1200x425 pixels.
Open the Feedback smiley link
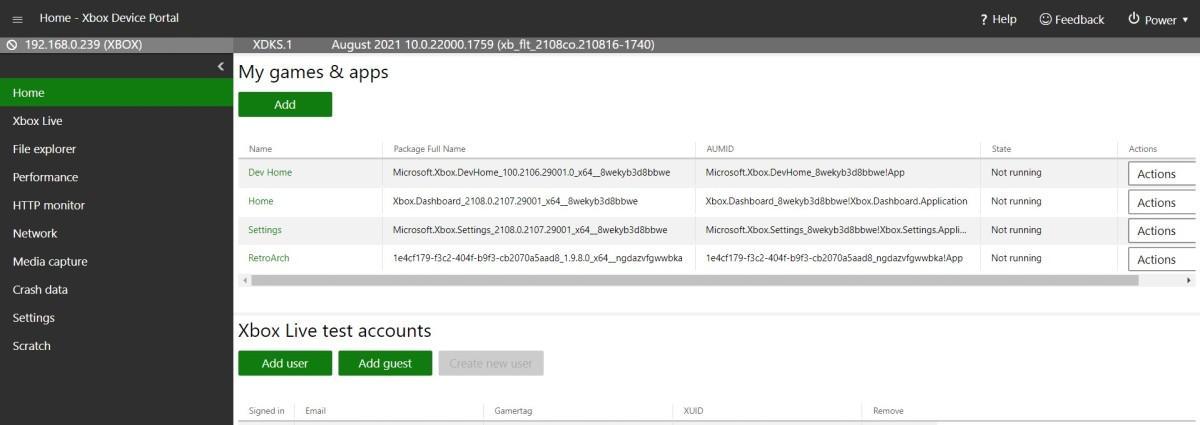point(1072,19)
